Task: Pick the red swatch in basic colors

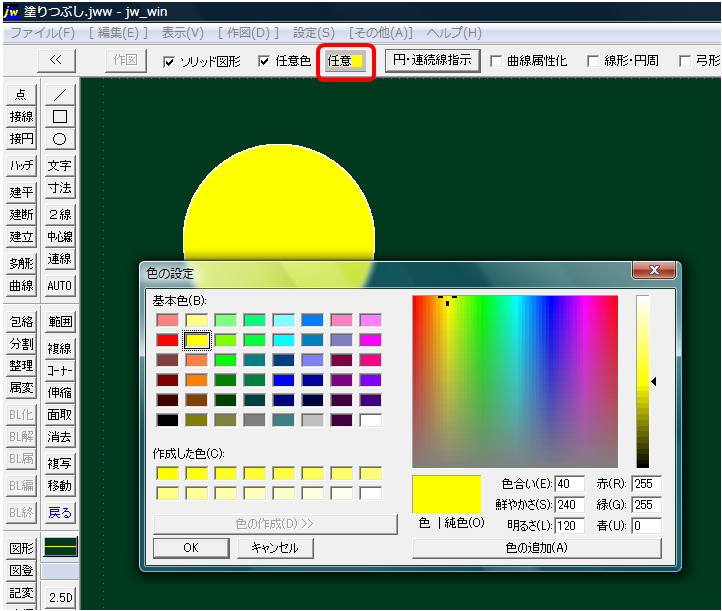Action: click(x=167, y=340)
